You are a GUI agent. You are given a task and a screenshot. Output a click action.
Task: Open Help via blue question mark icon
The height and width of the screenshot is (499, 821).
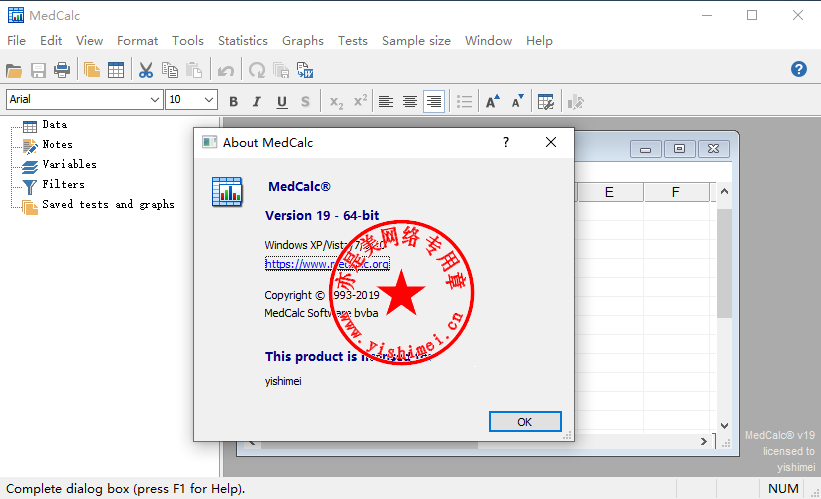click(x=798, y=69)
